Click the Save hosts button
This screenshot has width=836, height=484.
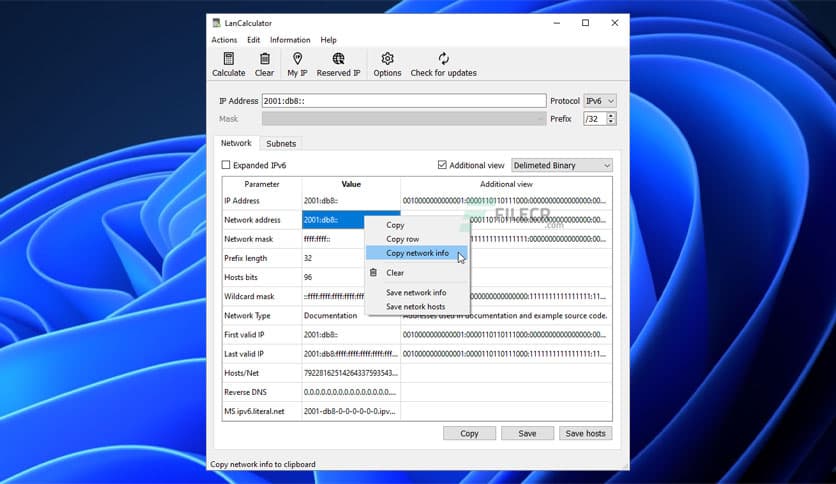tap(585, 433)
